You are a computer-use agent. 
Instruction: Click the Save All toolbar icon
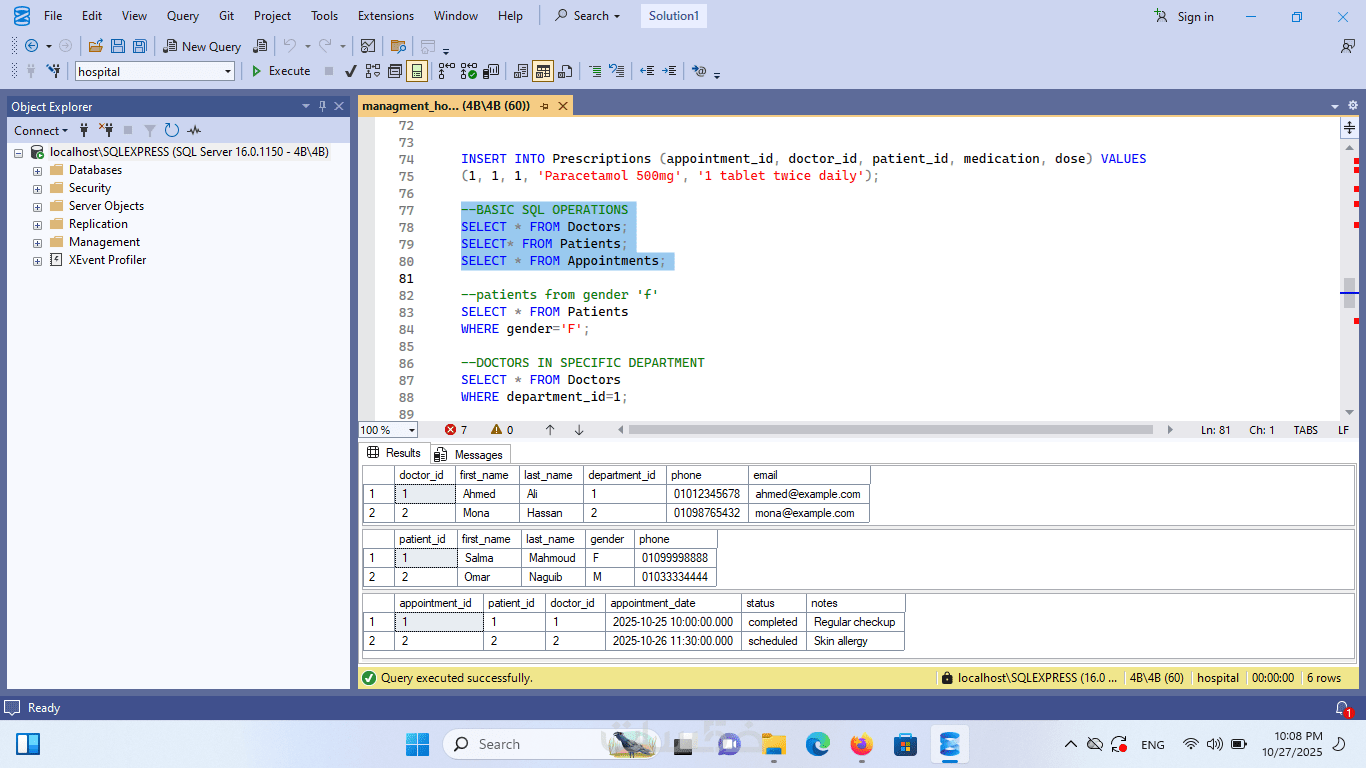140,46
